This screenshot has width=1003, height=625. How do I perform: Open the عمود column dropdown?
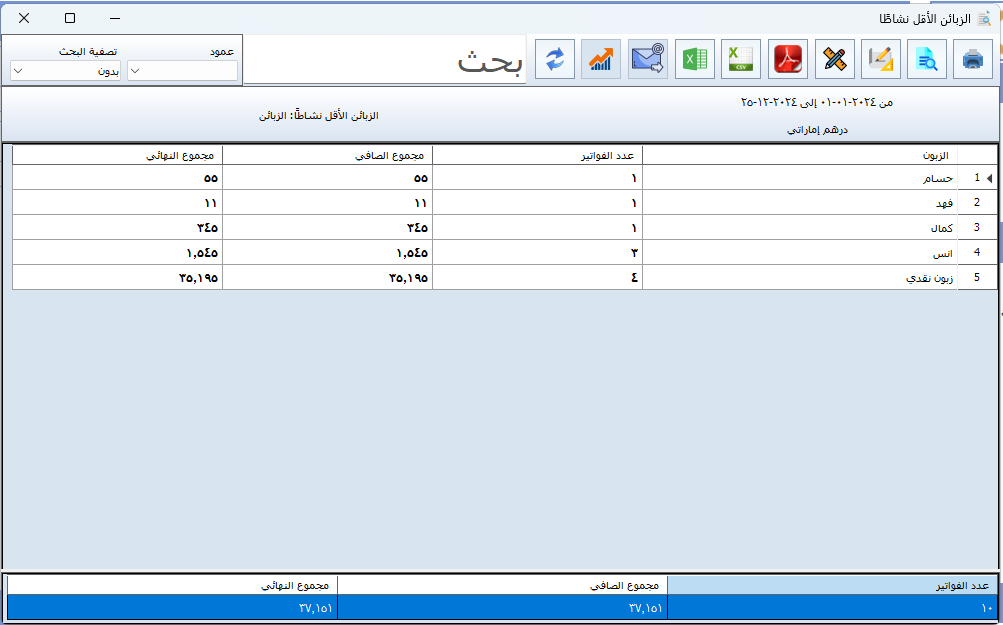click(182, 71)
